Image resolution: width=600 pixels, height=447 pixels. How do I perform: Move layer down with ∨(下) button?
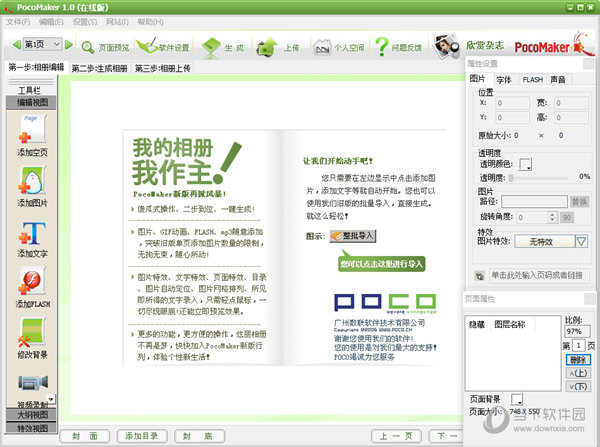(x=578, y=386)
